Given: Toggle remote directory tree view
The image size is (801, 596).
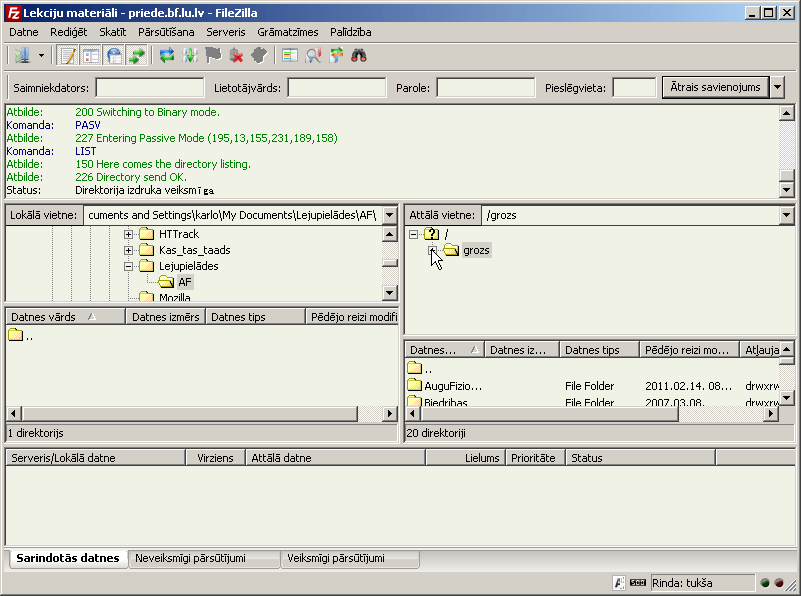Looking at the screenshot, I should tap(114, 55).
